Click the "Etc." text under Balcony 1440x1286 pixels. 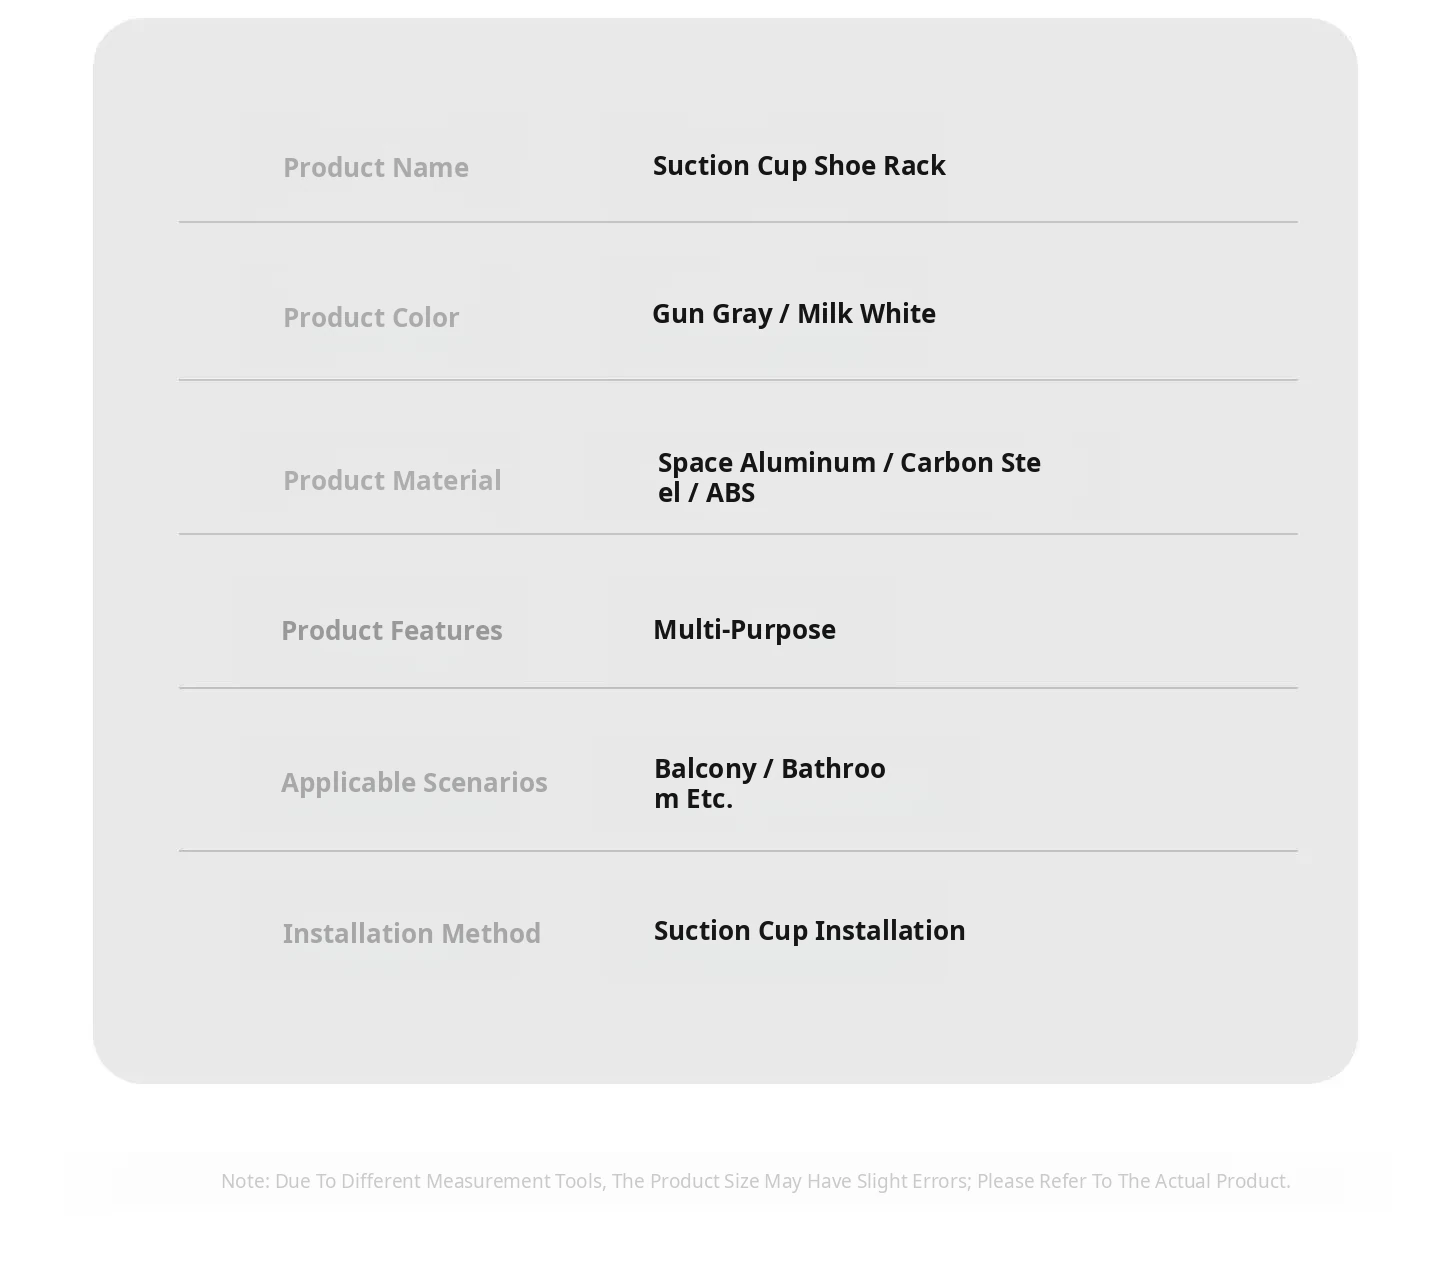pyautogui.click(x=709, y=799)
